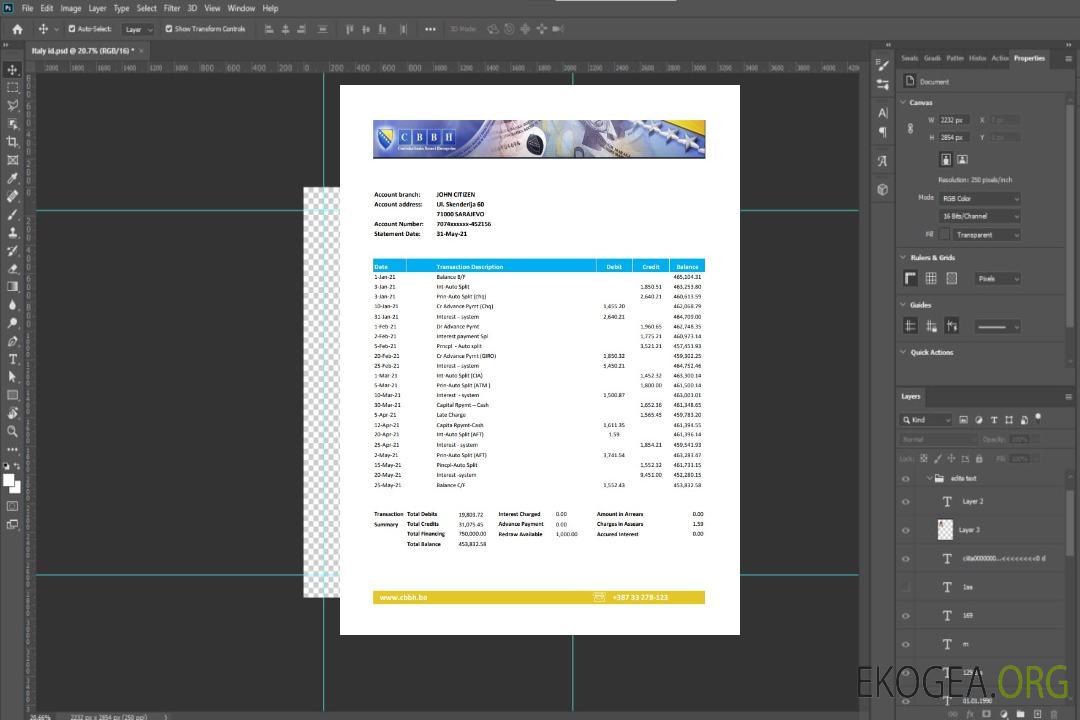Select the Eraser tool
The width and height of the screenshot is (1080, 720).
click(x=12, y=269)
